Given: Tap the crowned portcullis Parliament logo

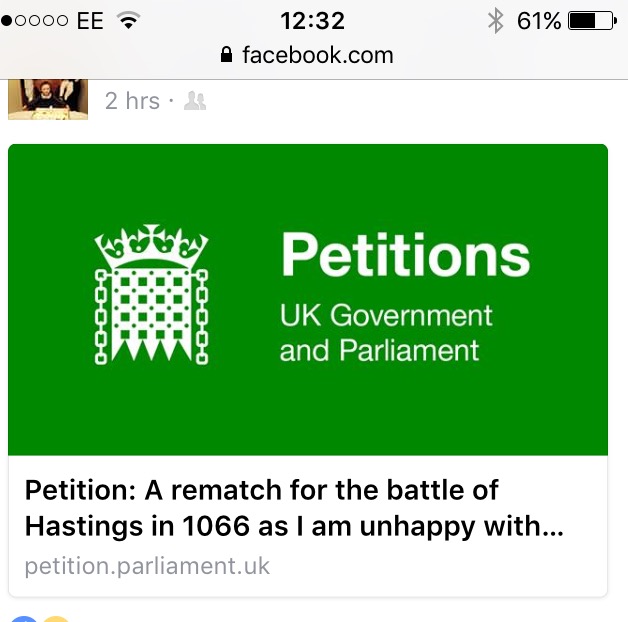Looking at the screenshot, I should tap(151, 295).
